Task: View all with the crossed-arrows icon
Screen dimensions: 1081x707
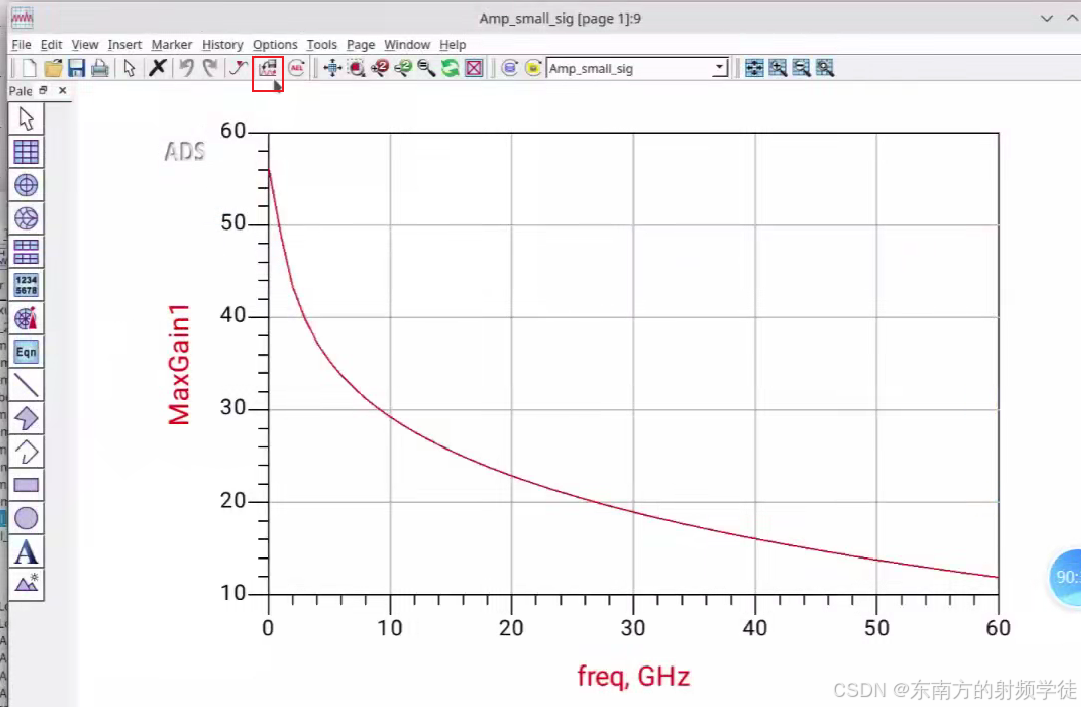Action: click(332, 68)
